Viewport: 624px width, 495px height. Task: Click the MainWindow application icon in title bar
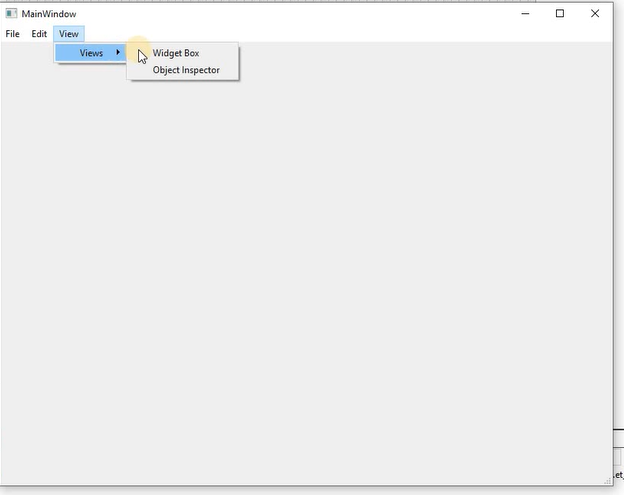tap(11, 14)
